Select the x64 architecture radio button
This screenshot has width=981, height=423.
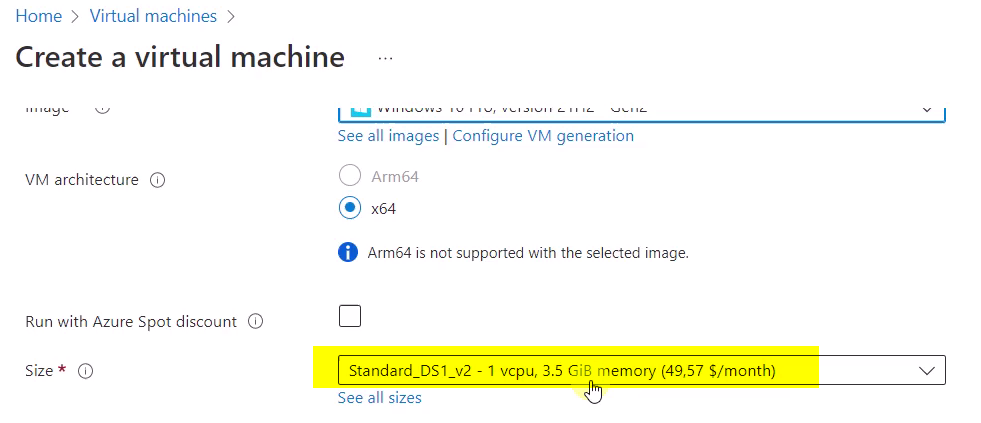click(350, 208)
